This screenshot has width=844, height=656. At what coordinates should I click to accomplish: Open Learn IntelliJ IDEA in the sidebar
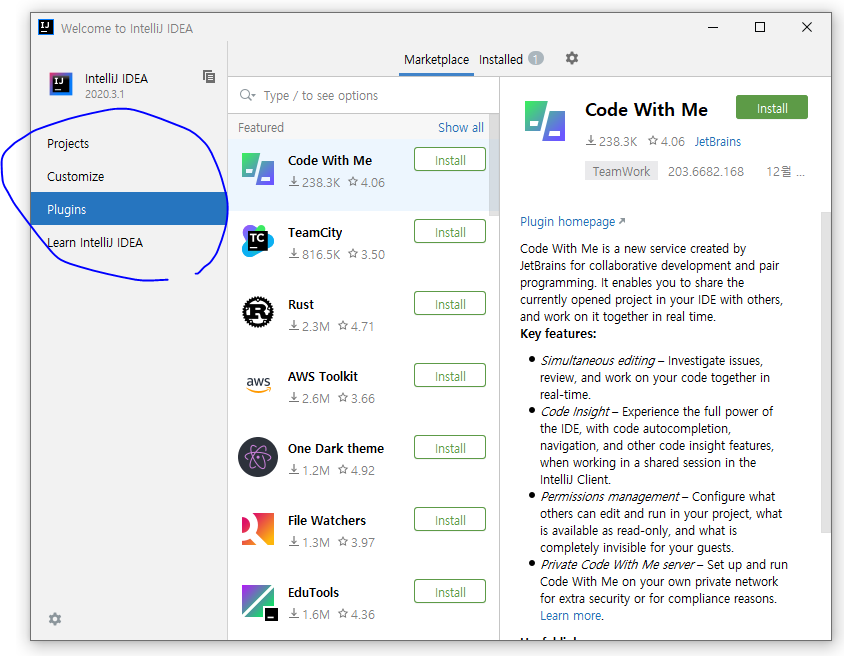(129, 242)
